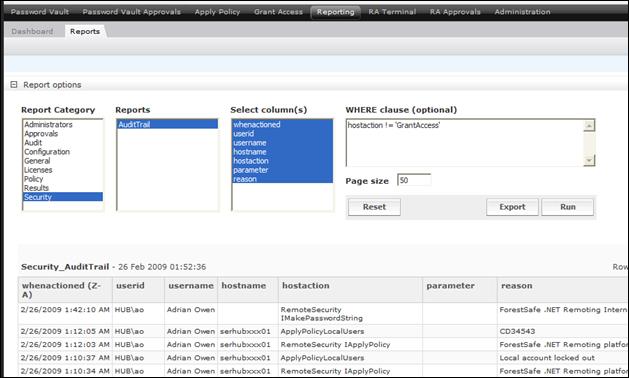Viewport: 629px width, 378px height.
Task: Click the 2/26/2009 1:10:37 AM cell
Action: click(65, 358)
